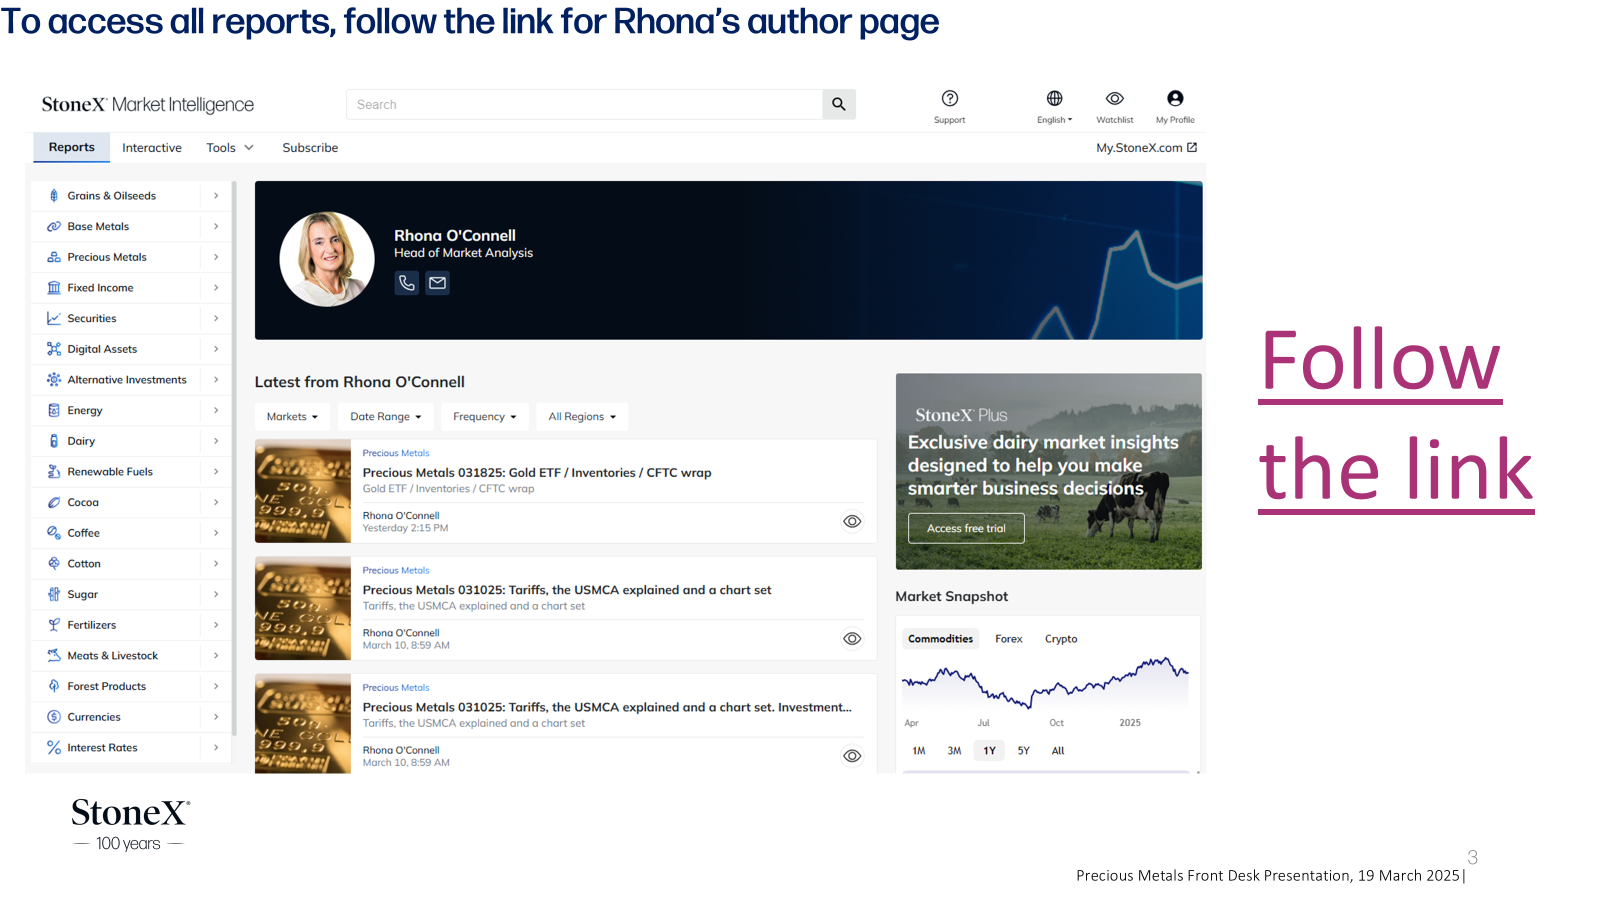Click the Currencies icon
The image size is (1600, 900).
[x=54, y=717]
